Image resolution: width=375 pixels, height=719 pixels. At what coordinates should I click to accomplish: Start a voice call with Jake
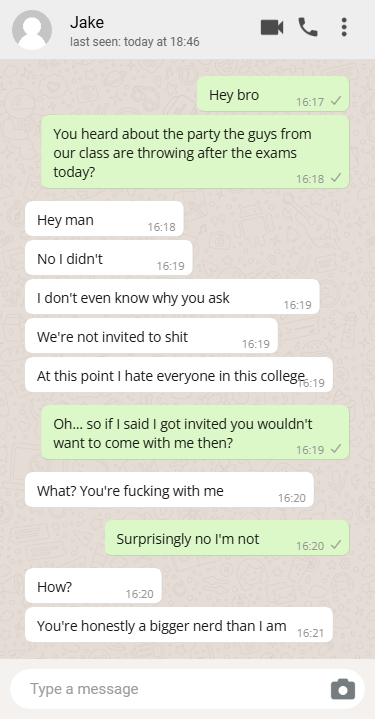coord(308,27)
